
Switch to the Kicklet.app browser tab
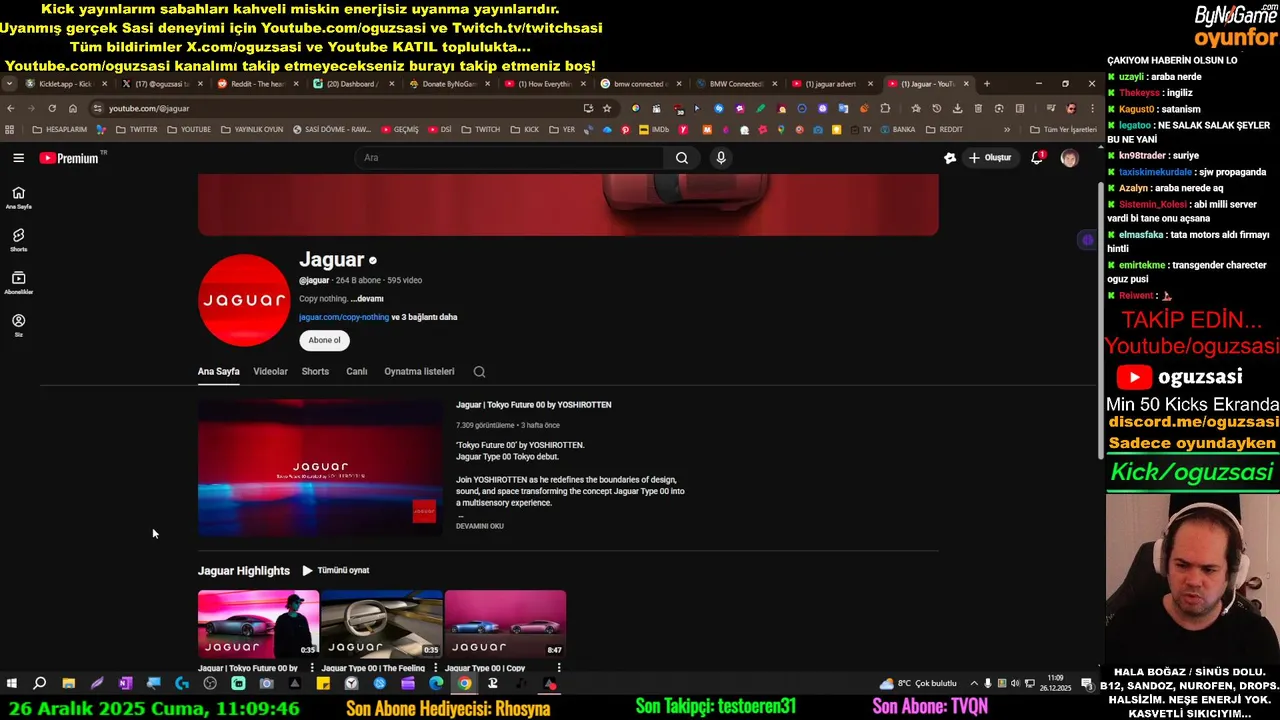[x=65, y=84]
